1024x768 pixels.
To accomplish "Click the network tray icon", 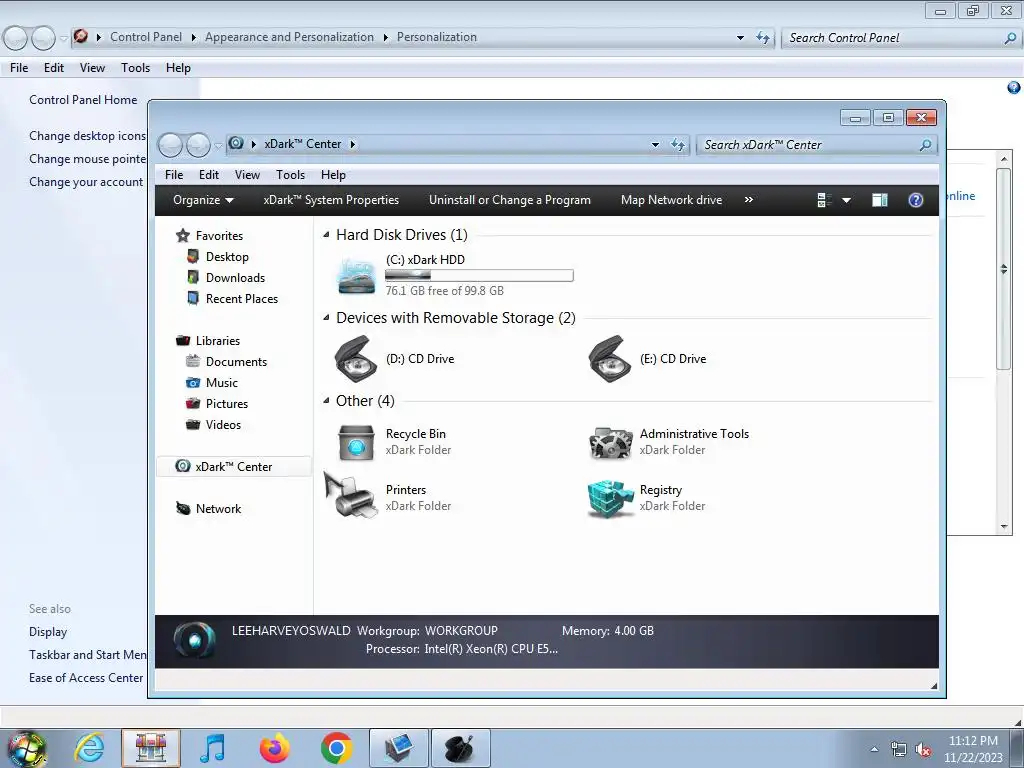I will (x=899, y=750).
